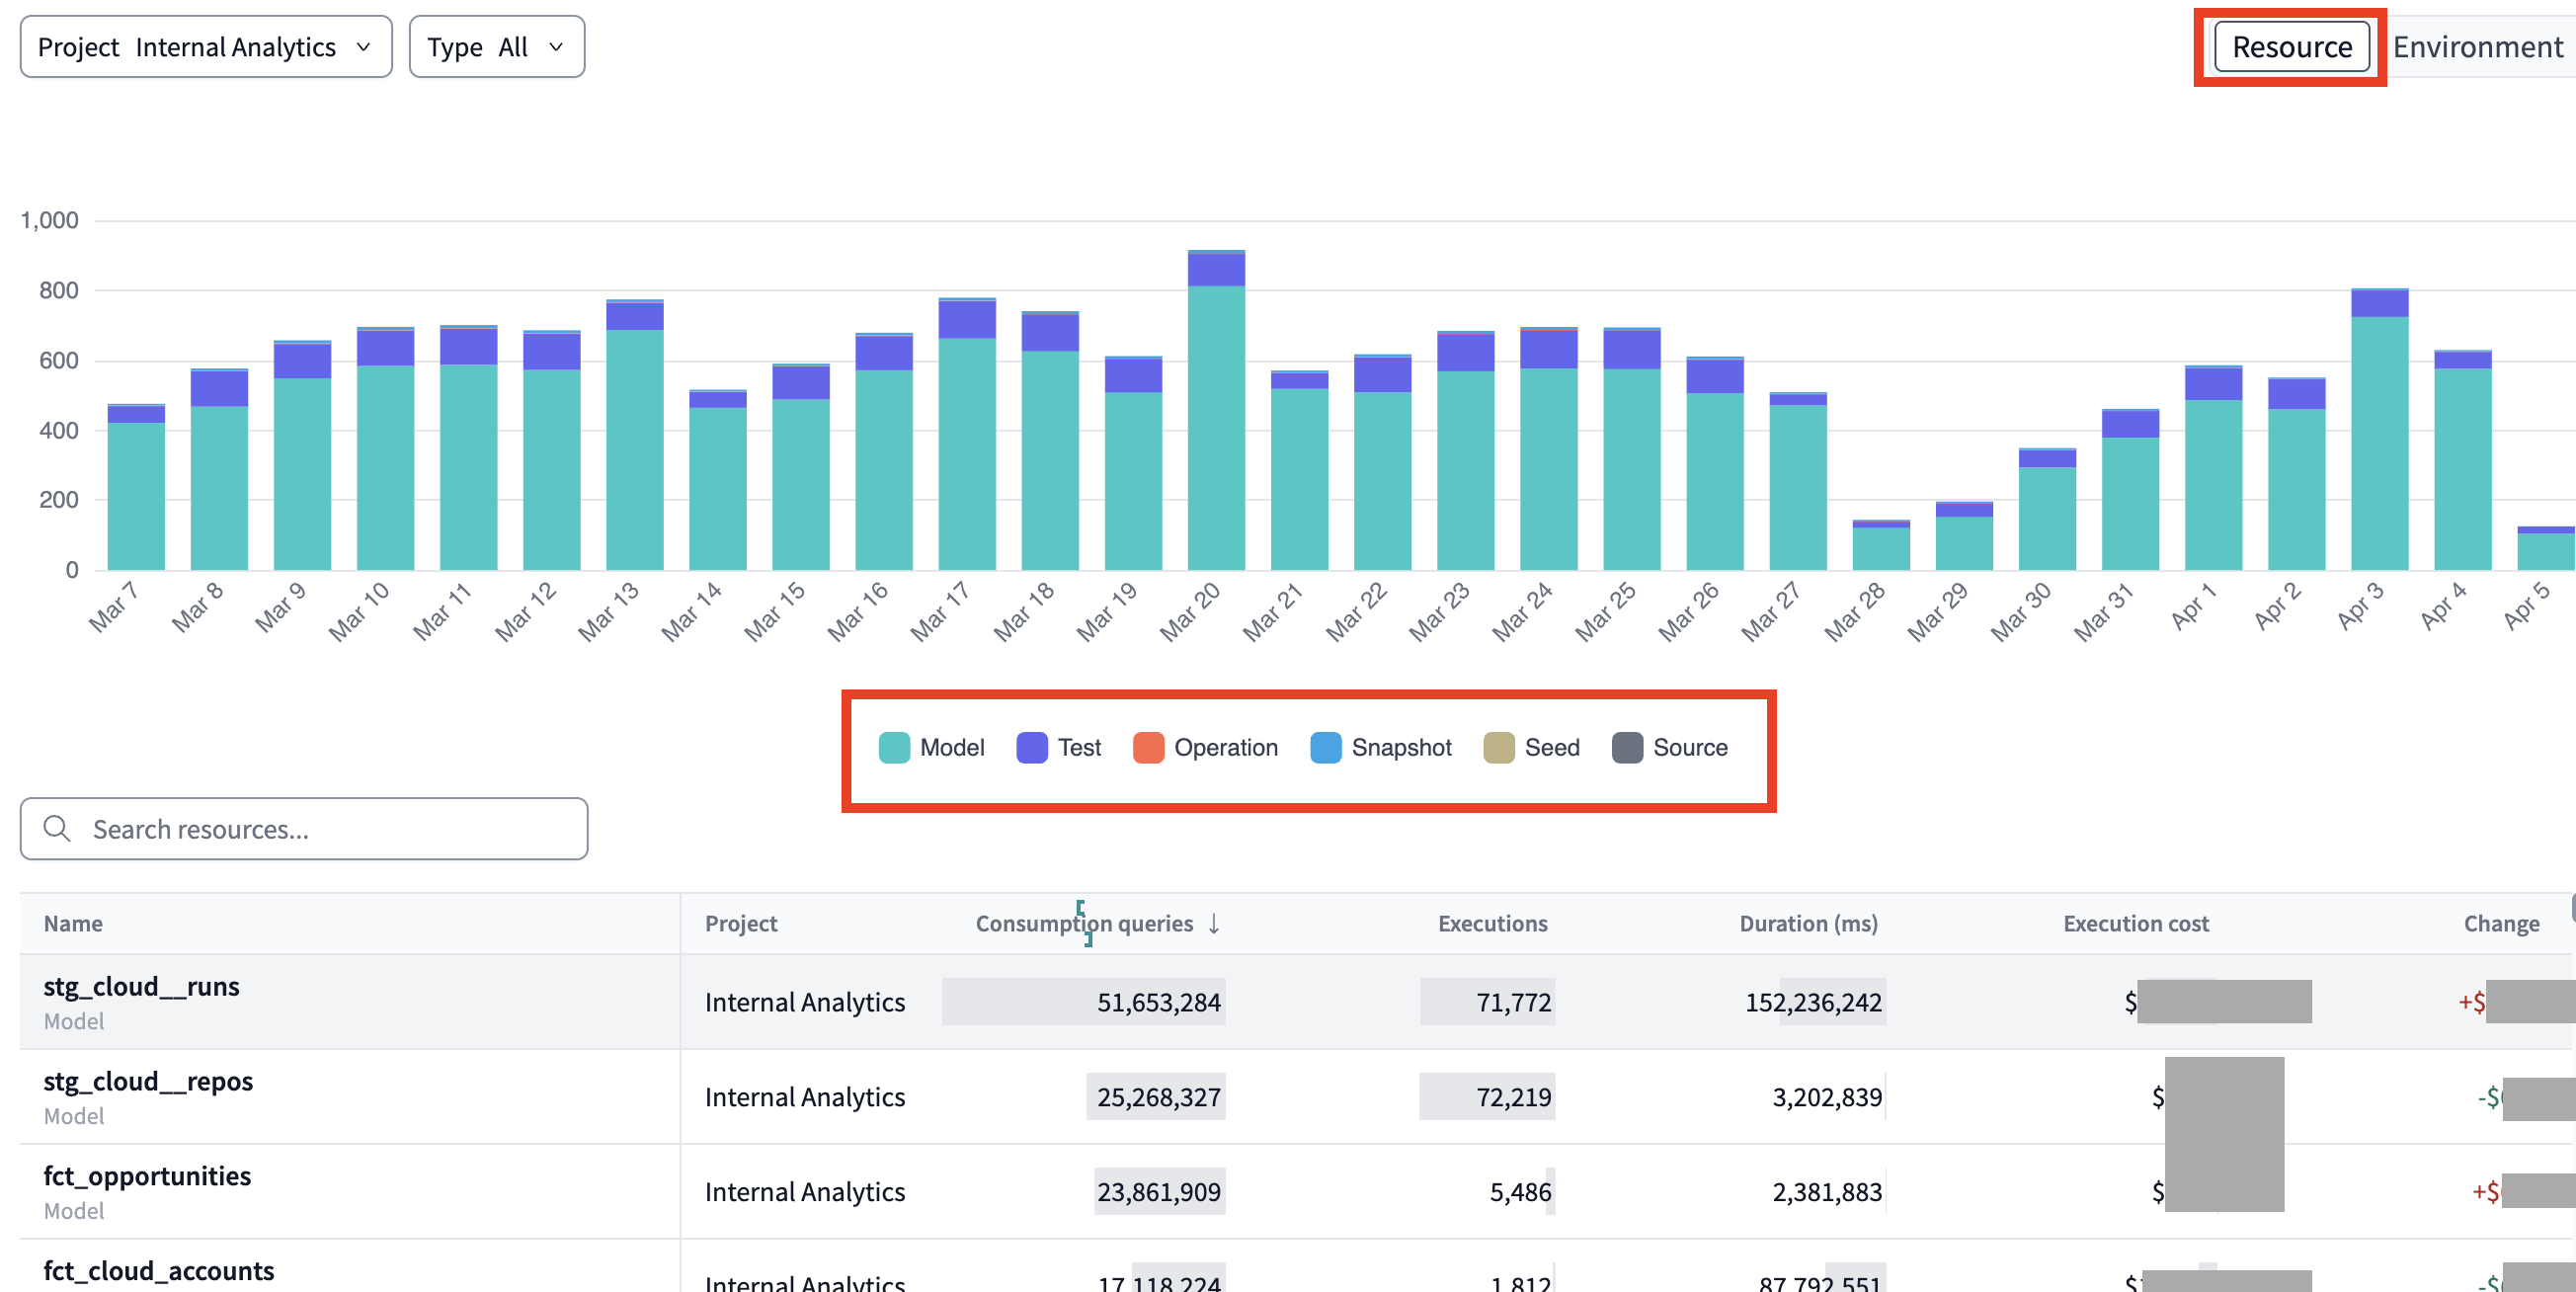Open the Project Internal Analytics dropdown
2576x1292 pixels.
[x=205, y=46]
